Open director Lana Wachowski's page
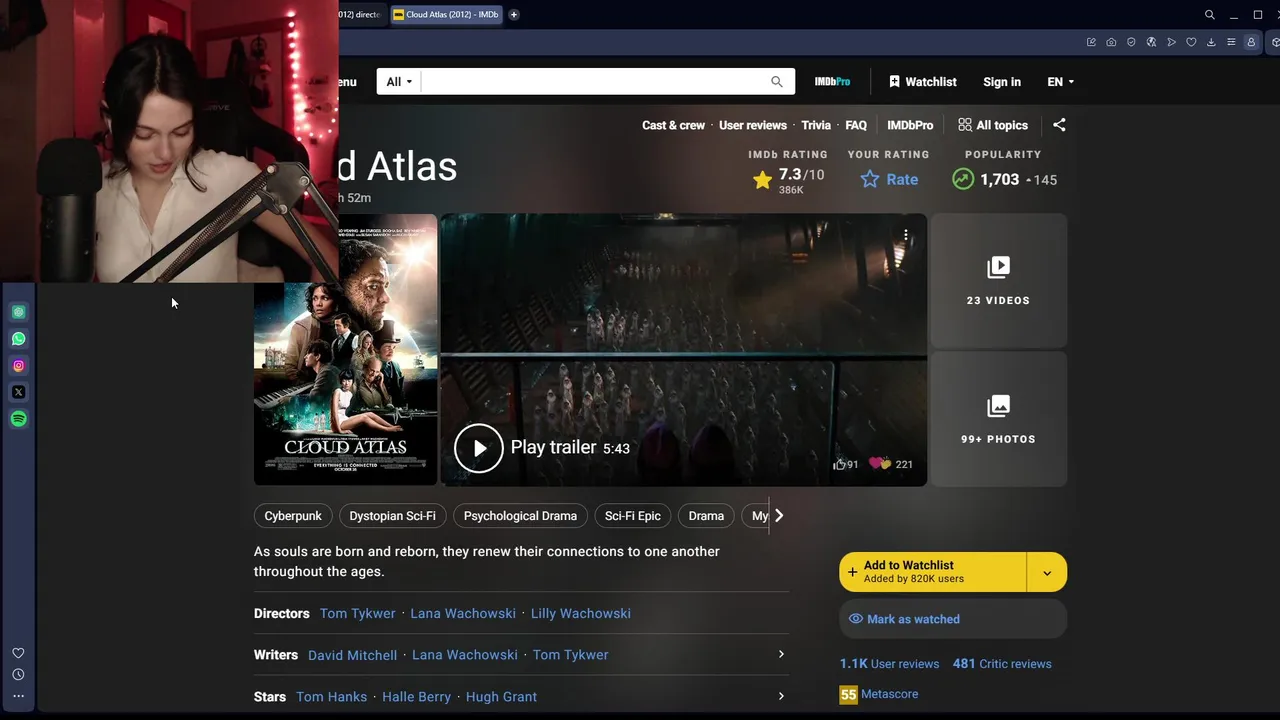The height and width of the screenshot is (720, 1280). pos(463,613)
